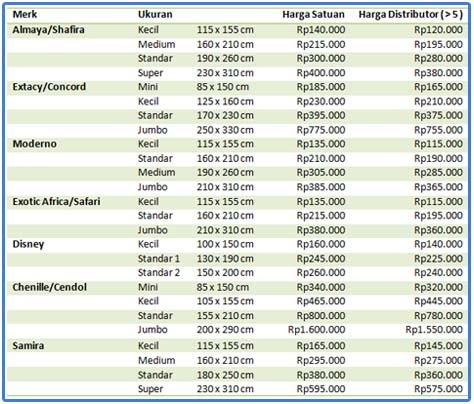Click the distributor price 'Rp240.000'
Viewport: 474px width, 404px height.
tap(438, 273)
